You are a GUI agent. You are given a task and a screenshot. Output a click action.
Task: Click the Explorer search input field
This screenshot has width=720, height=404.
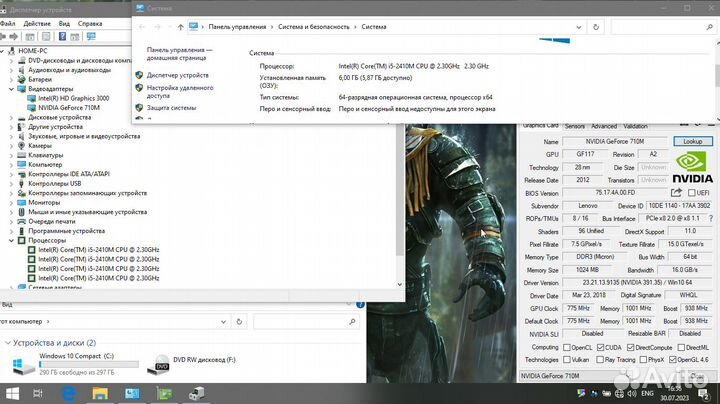305,322
